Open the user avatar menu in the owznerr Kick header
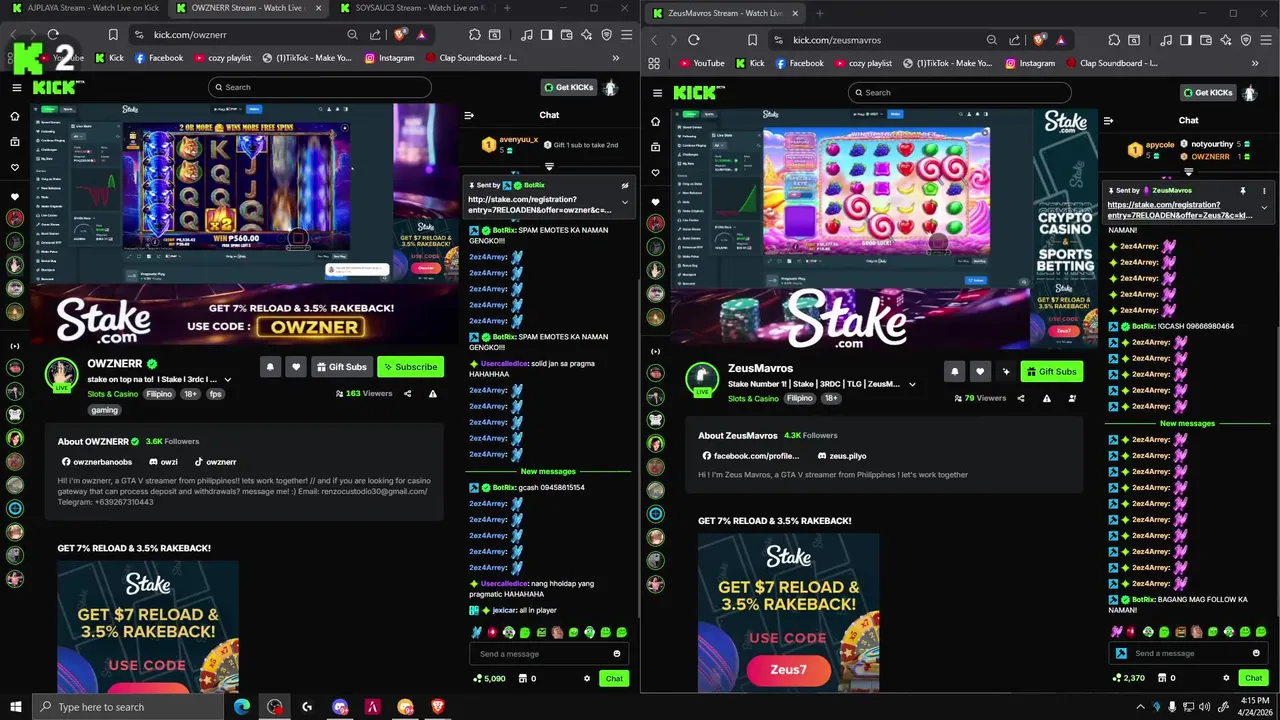The width and height of the screenshot is (1280, 720). point(610,87)
